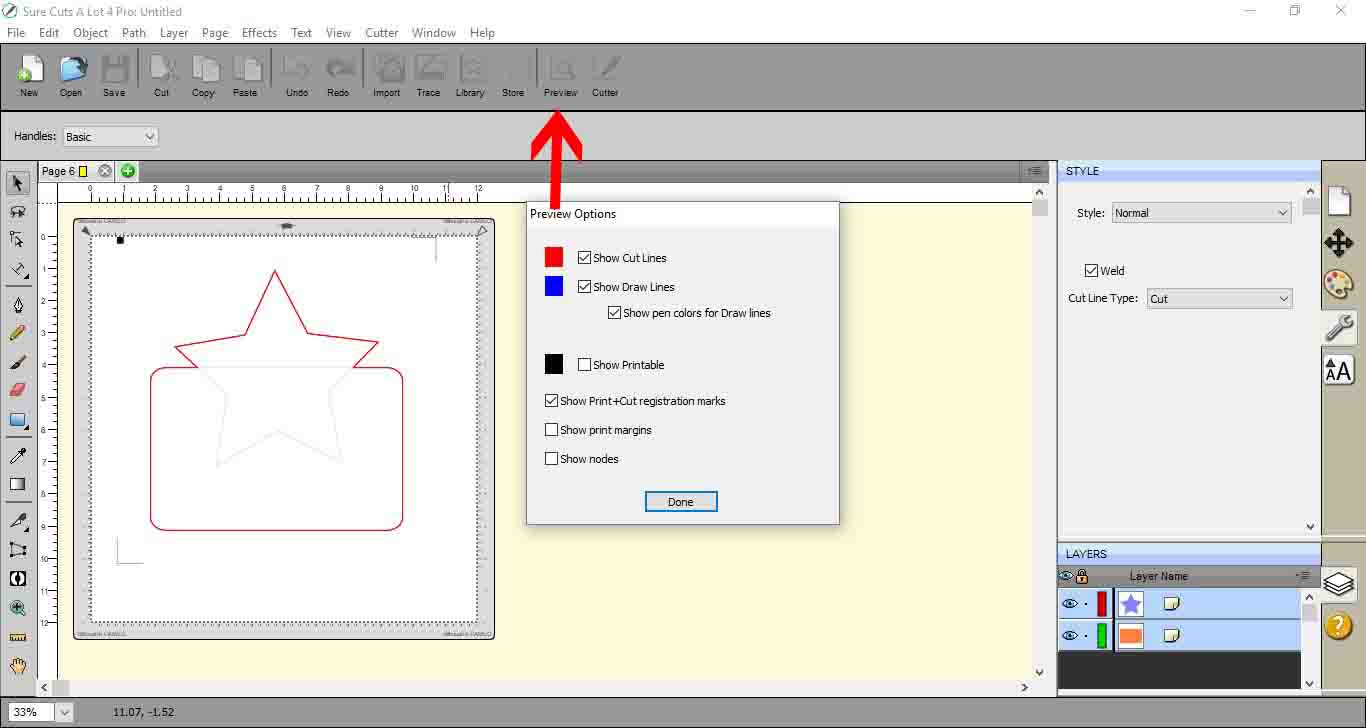Select the Ruler measure tool
1366x728 pixels.
pos(17,637)
